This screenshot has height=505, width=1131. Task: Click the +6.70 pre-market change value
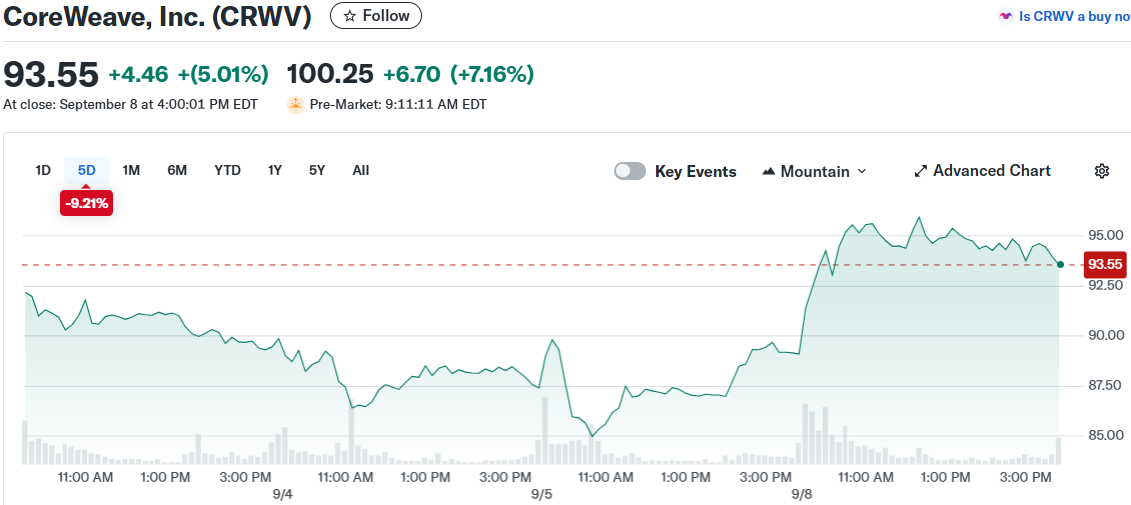412,74
